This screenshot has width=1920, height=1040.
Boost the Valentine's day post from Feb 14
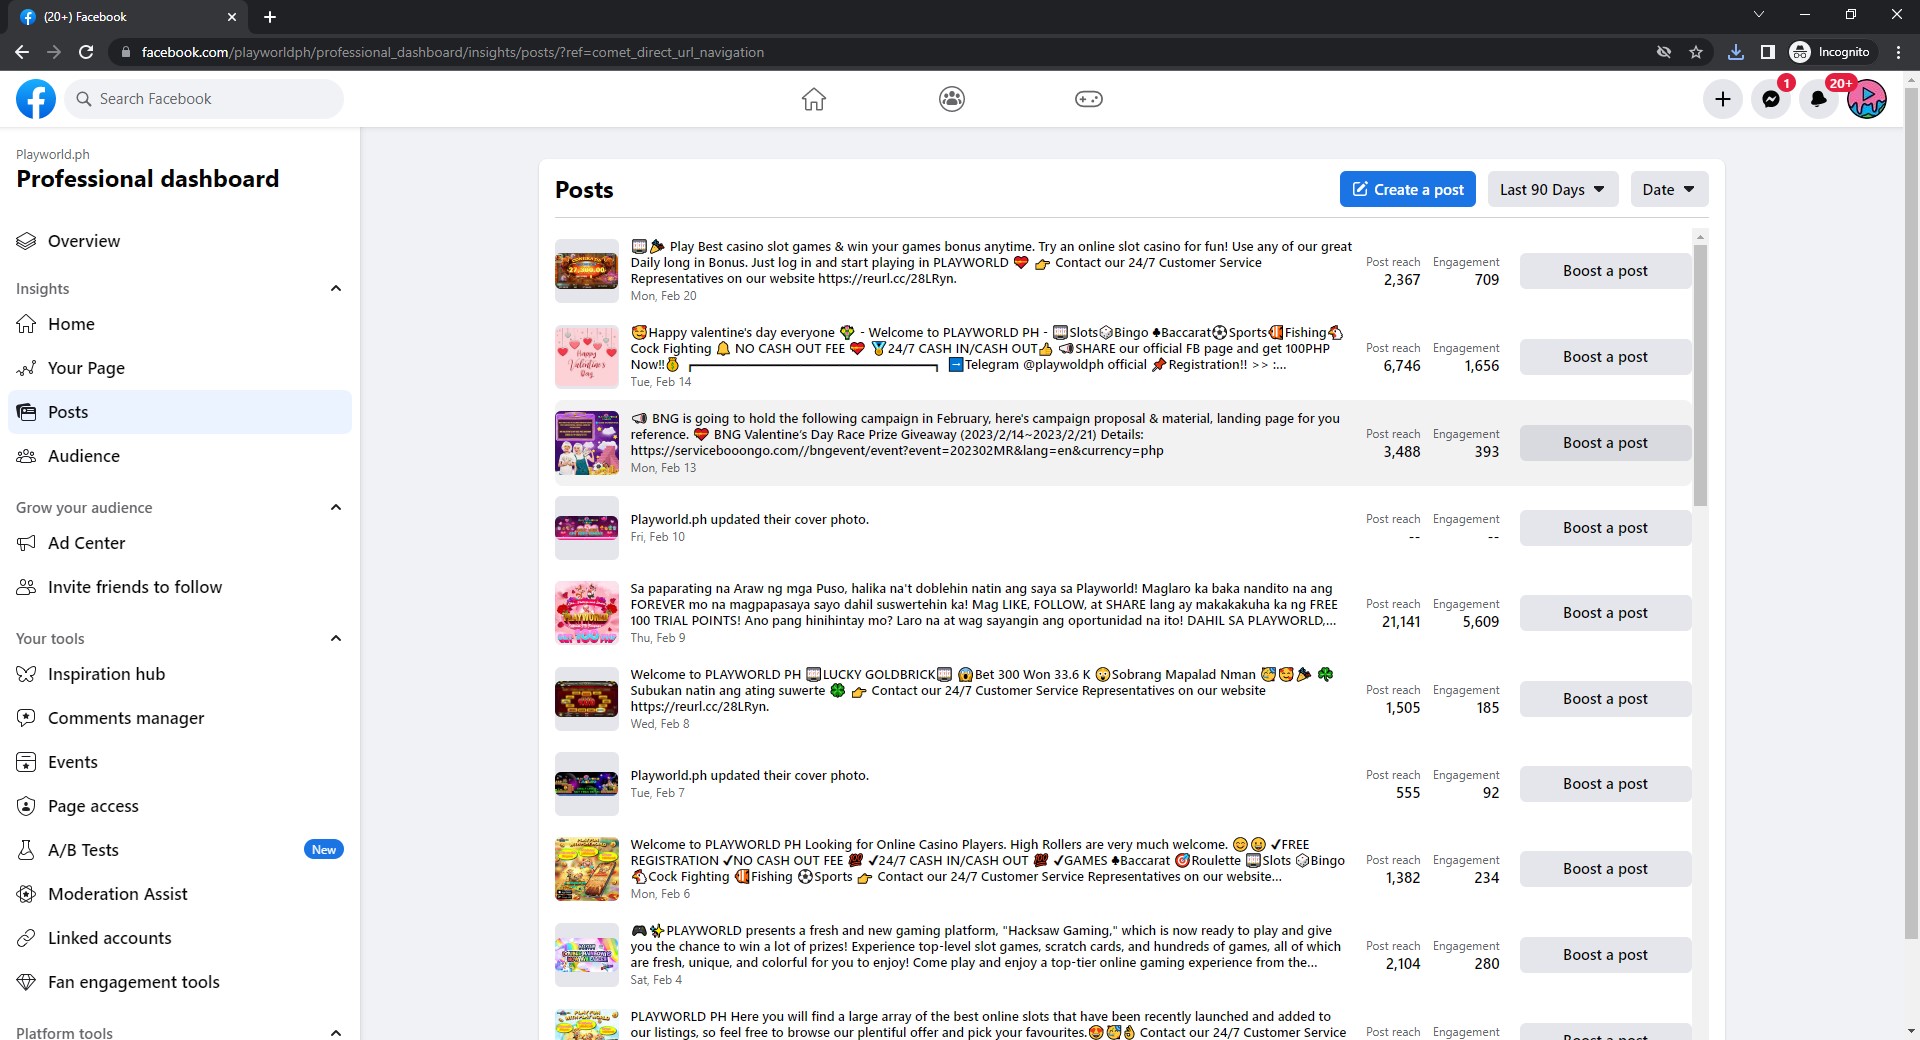click(x=1605, y=357)
